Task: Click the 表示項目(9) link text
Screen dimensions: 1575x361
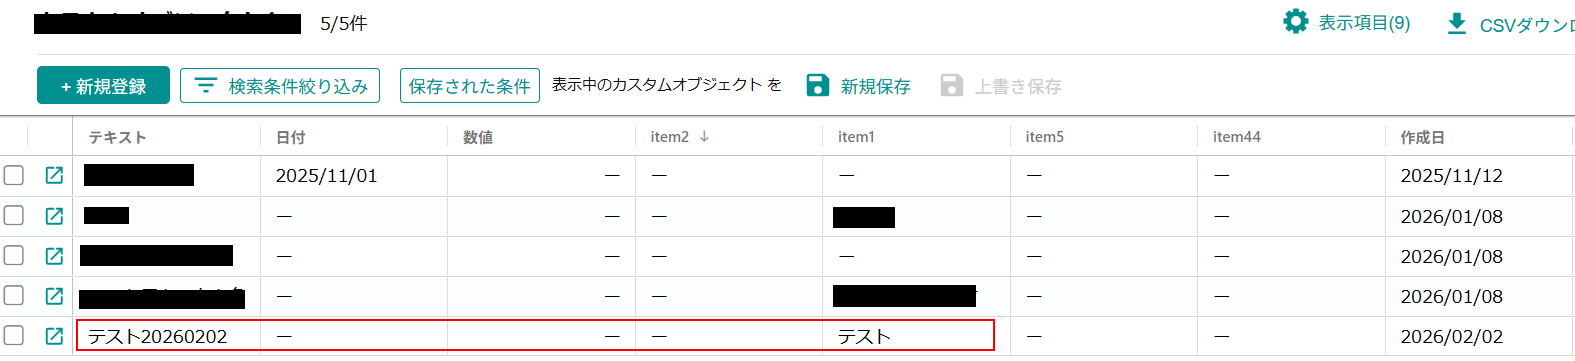Action: 1364,23
